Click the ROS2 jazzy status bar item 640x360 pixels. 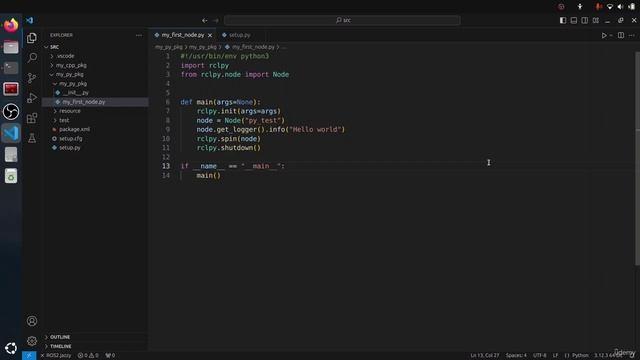coord(56,356)
